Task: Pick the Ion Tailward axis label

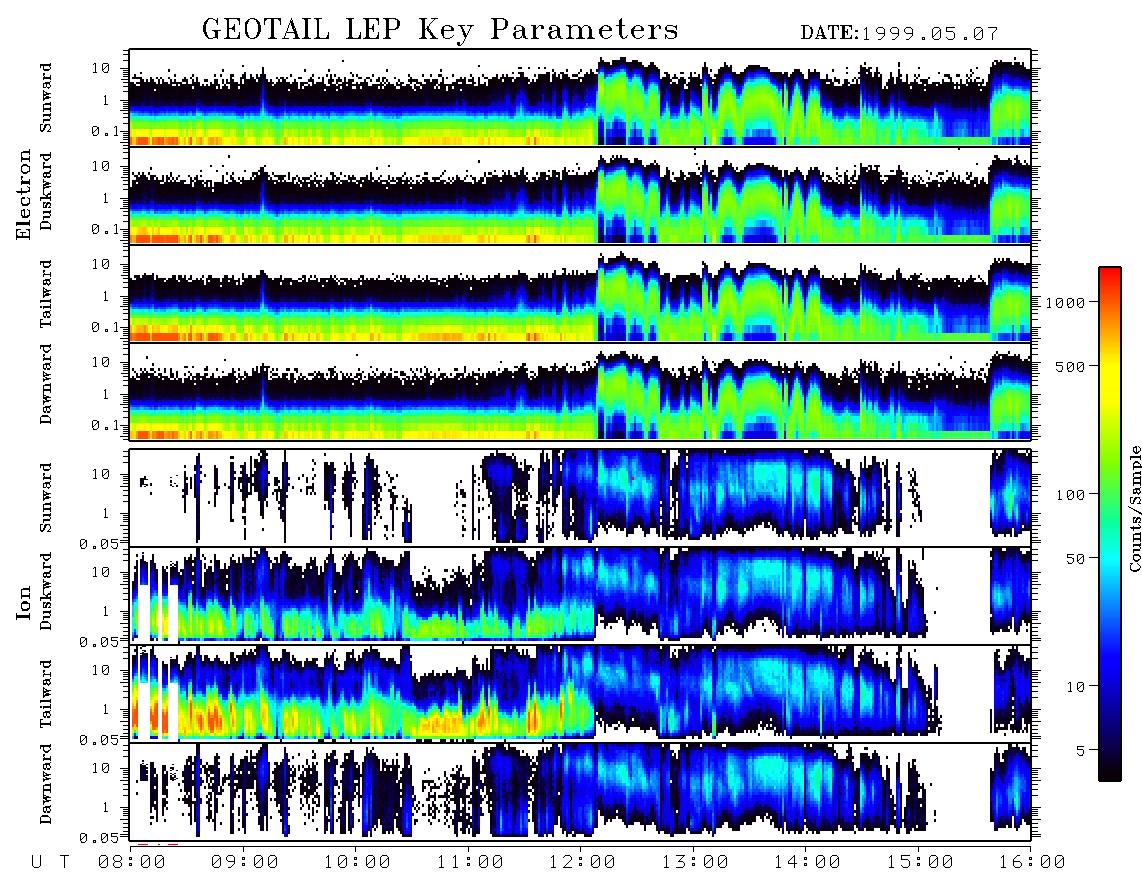Action: tap(46, 694)
